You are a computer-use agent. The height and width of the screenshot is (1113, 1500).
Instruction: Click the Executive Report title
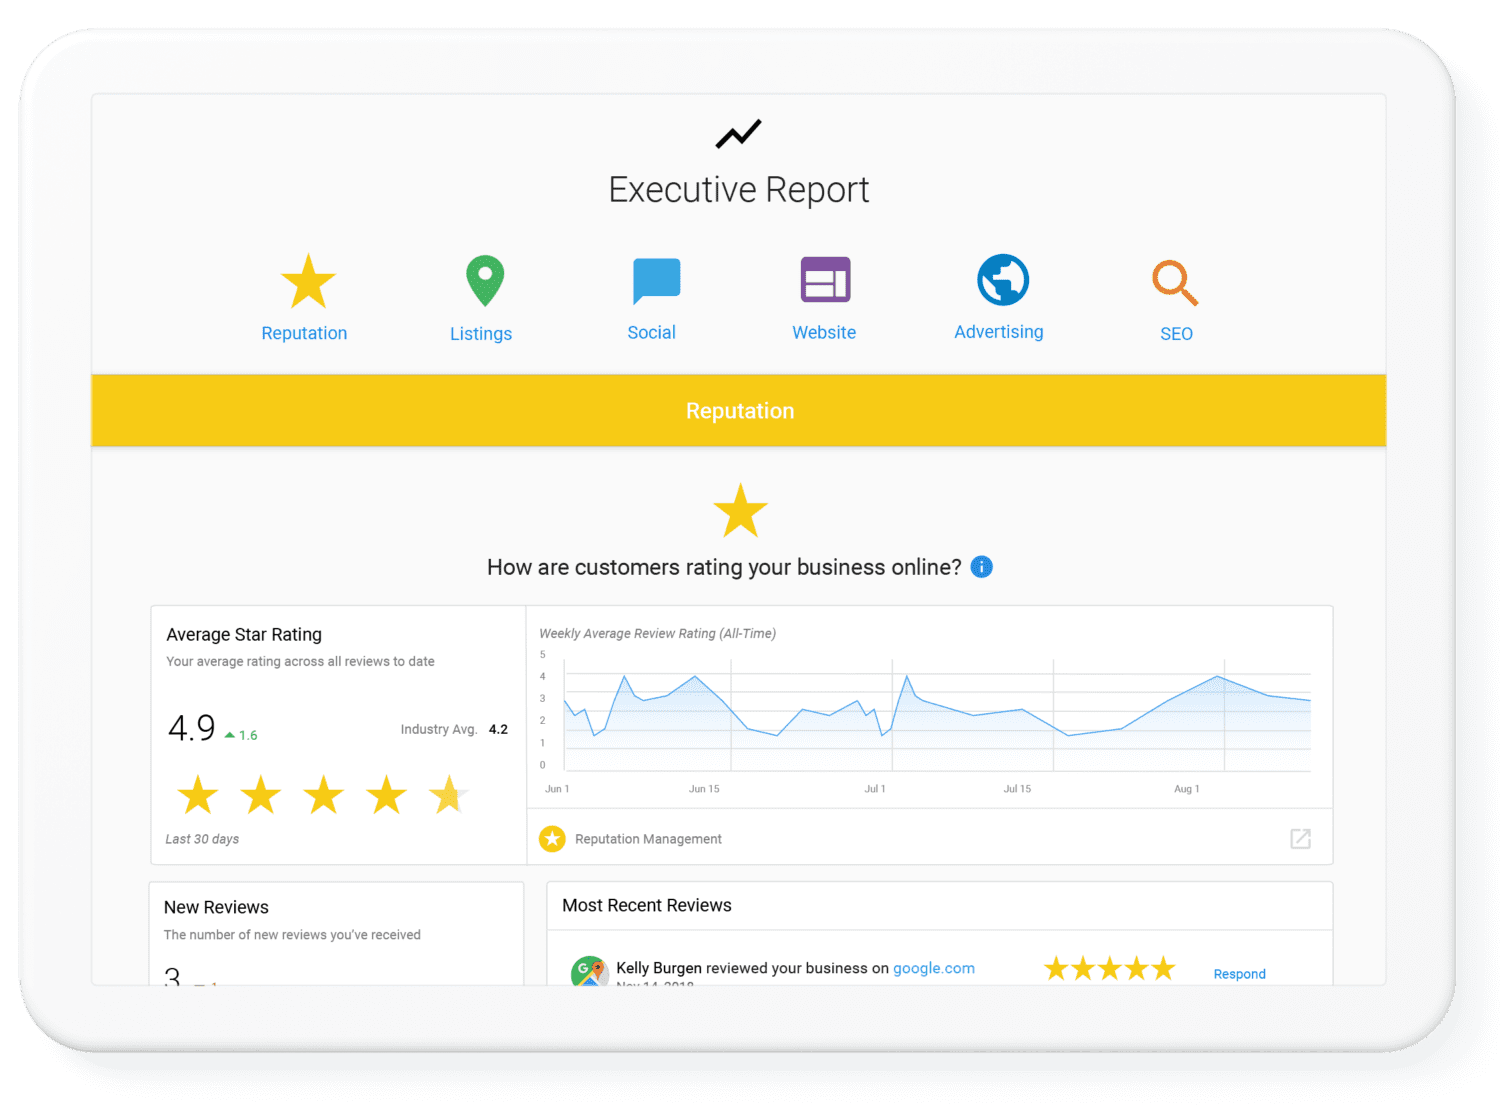739,190
